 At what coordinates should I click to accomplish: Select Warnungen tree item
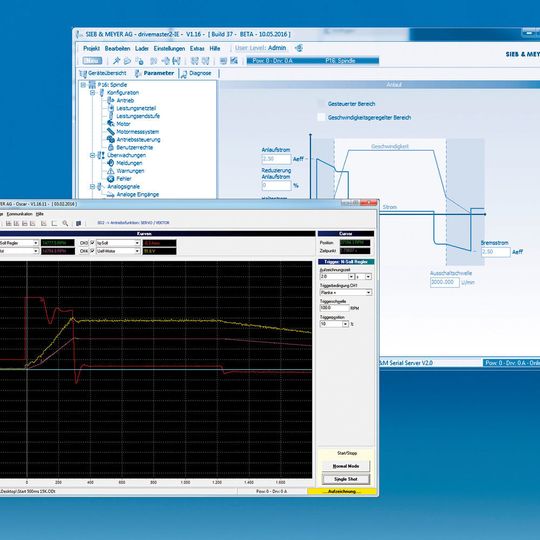coord(130,171)
